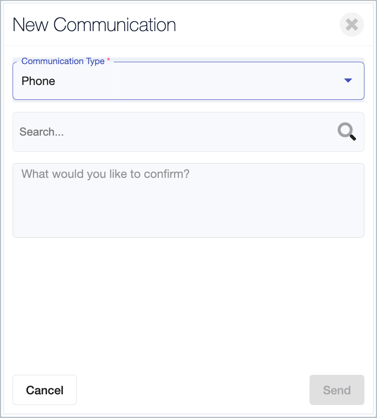Select the Phone value in dropdown
Image resolution: width=377 pixels, height=418 pixels.
(38, 81)
